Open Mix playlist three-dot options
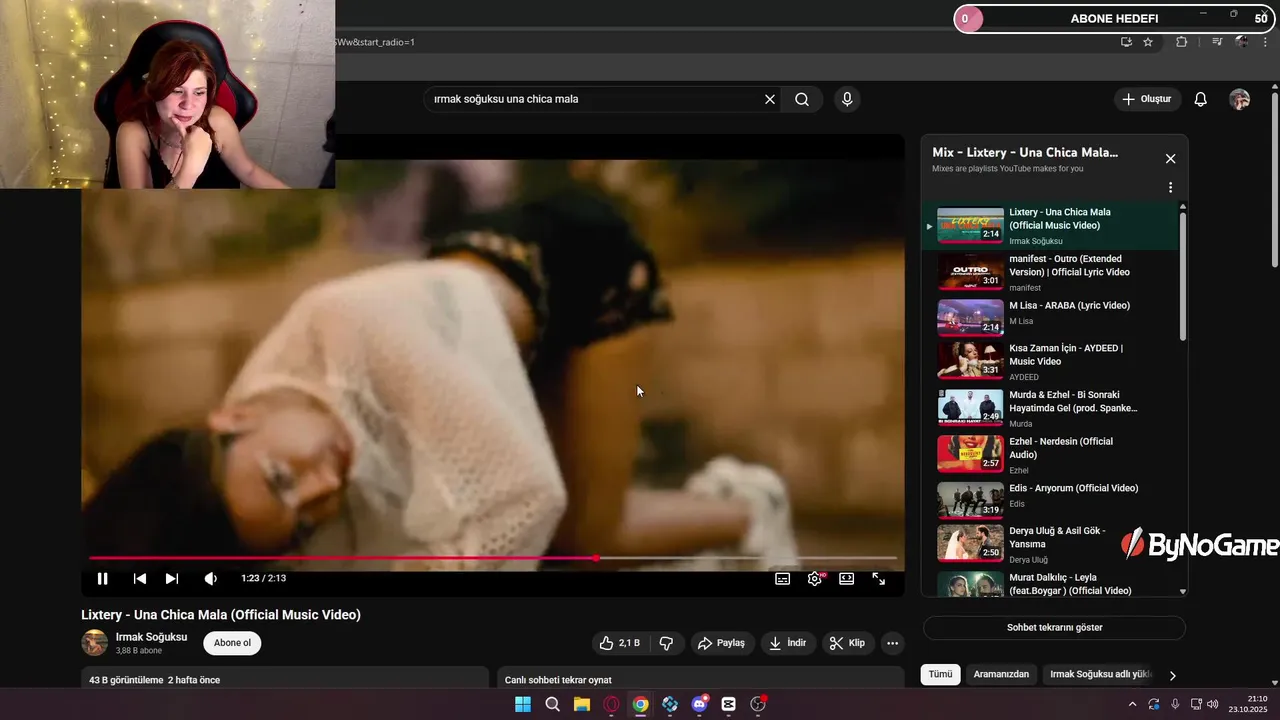Image resolution: width=1280 pixels, height=720 pixels. pos(1170,187)
